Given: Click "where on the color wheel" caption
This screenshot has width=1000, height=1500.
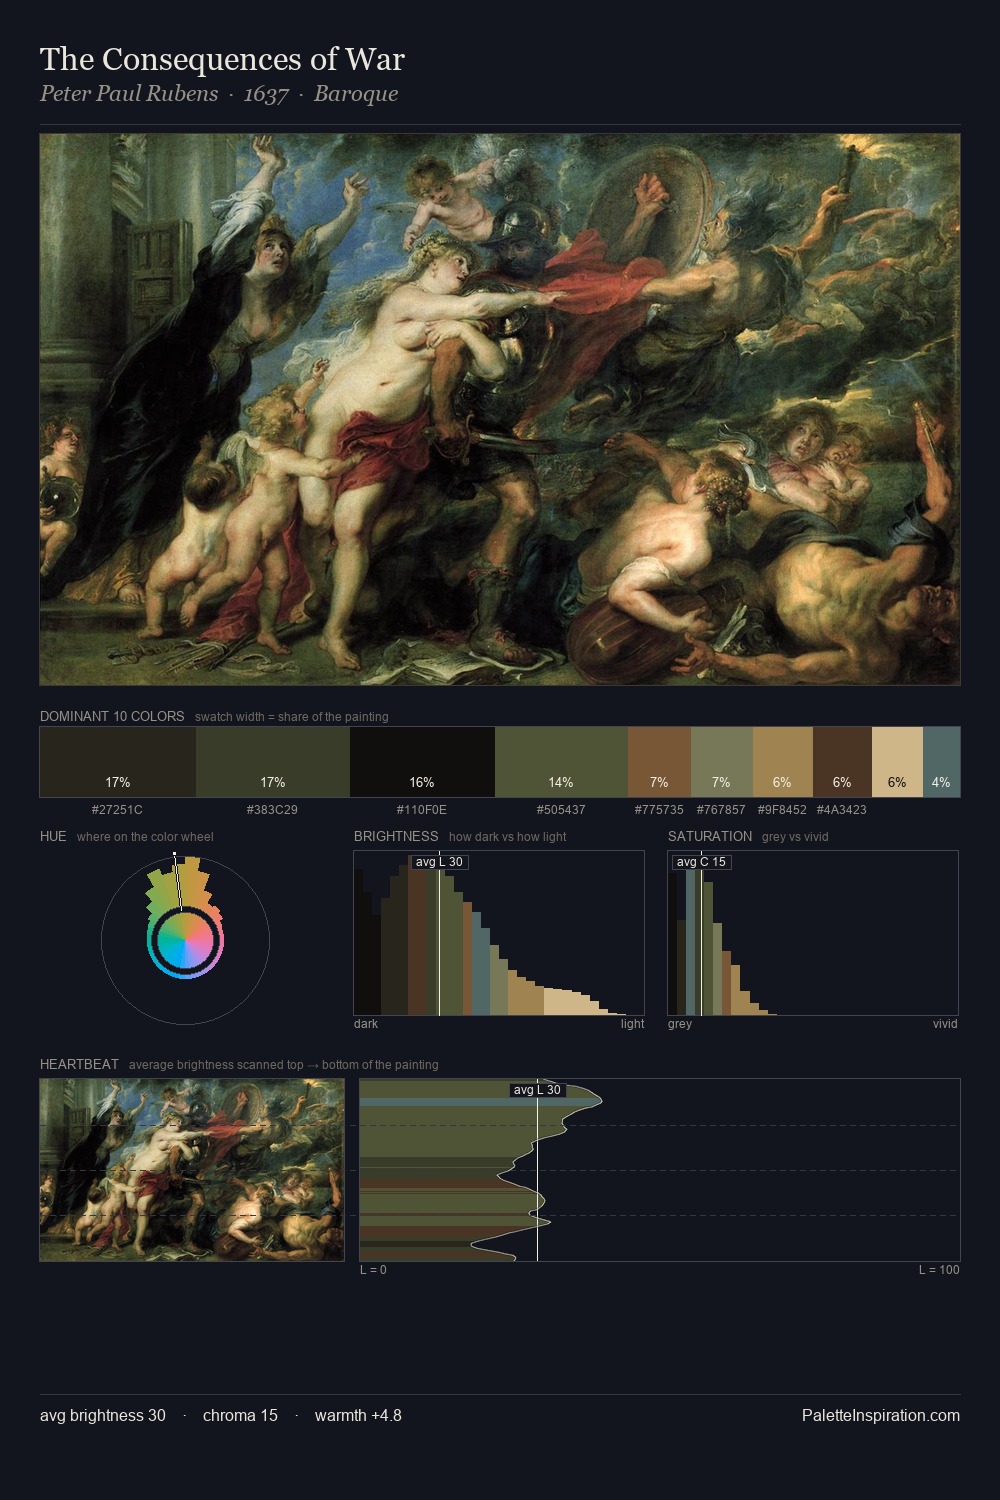Looking at the screenshot, I should pos(145,837).
